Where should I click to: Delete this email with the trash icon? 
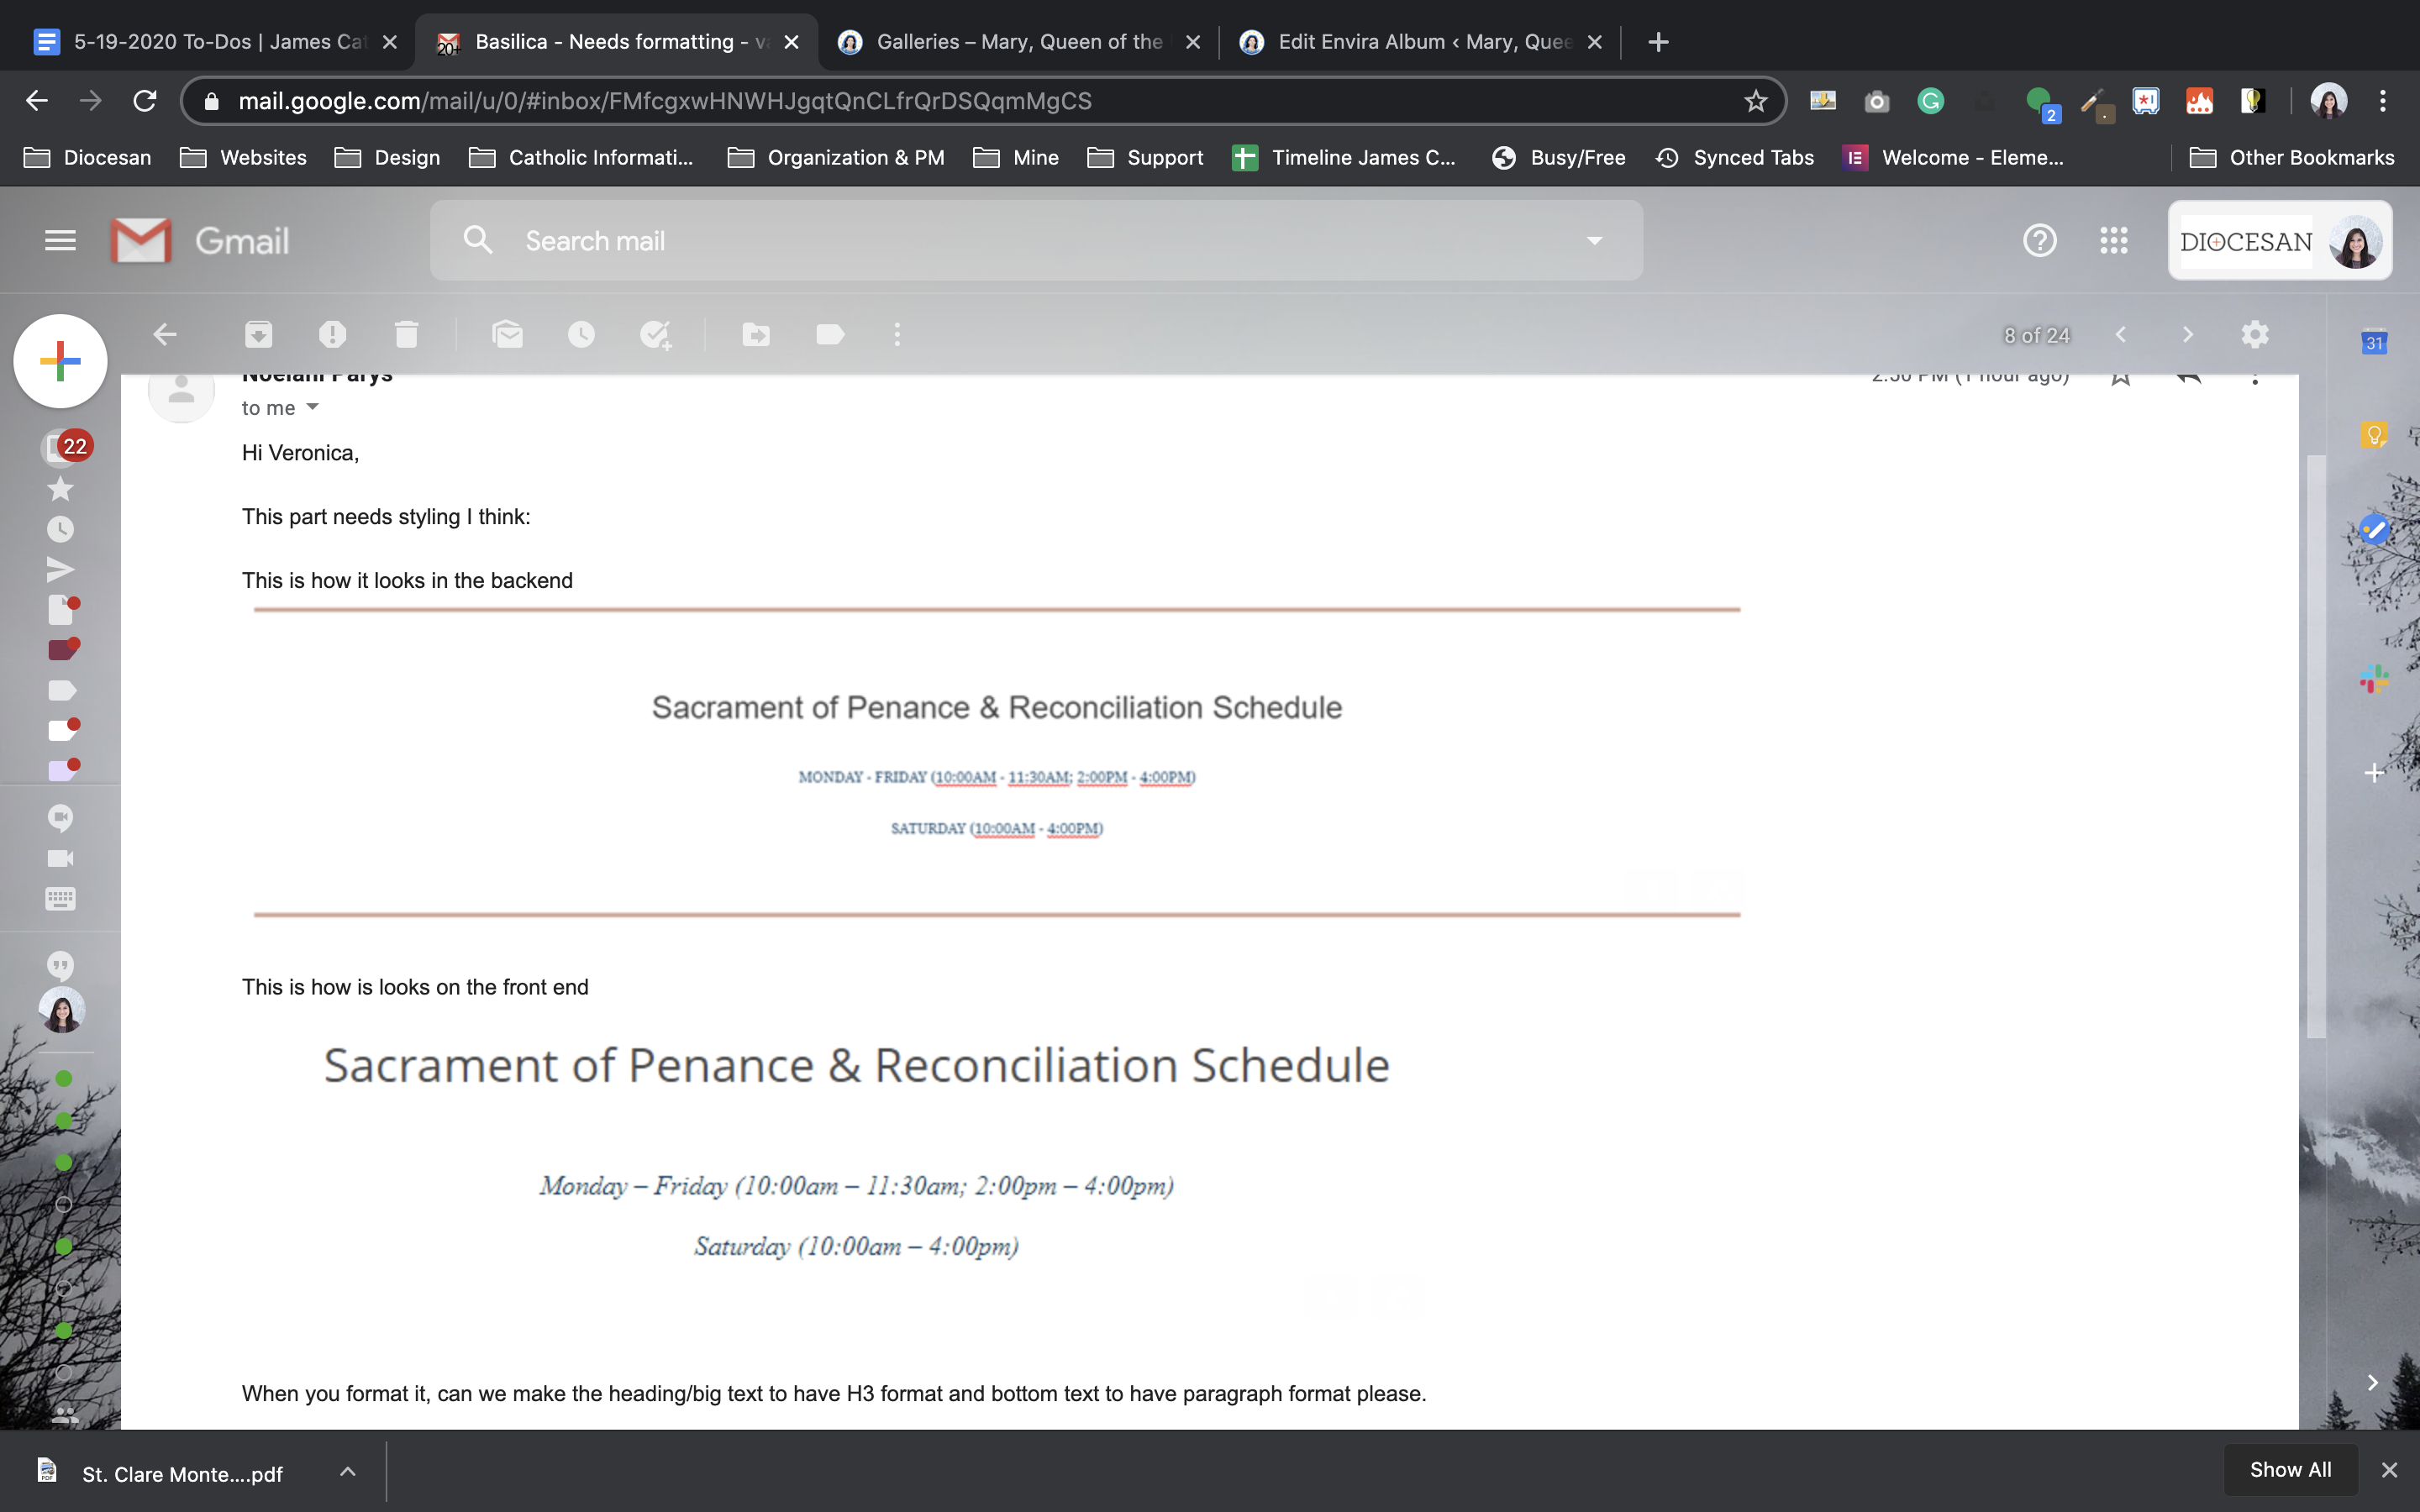tap(406, 334)
